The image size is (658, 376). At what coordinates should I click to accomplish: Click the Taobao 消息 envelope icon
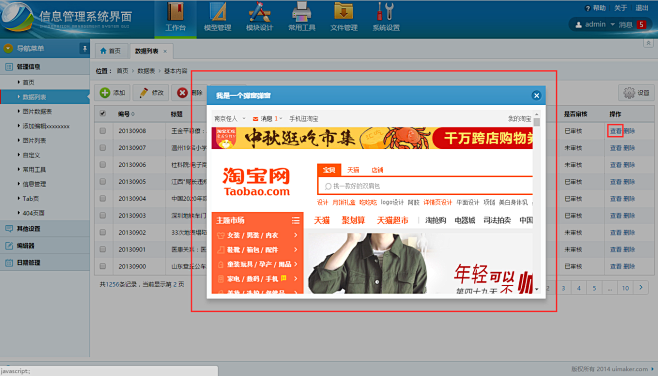pos(255,119)
